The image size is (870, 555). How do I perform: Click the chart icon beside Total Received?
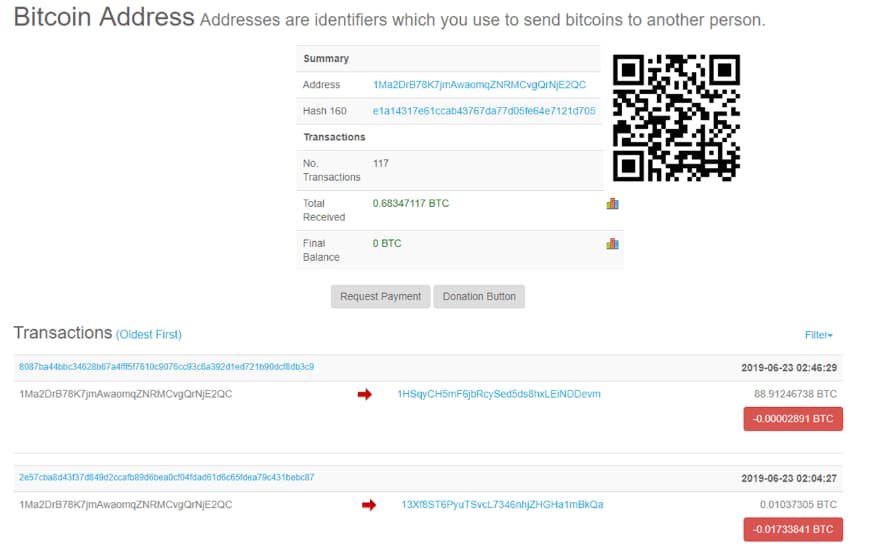(612, 204)
